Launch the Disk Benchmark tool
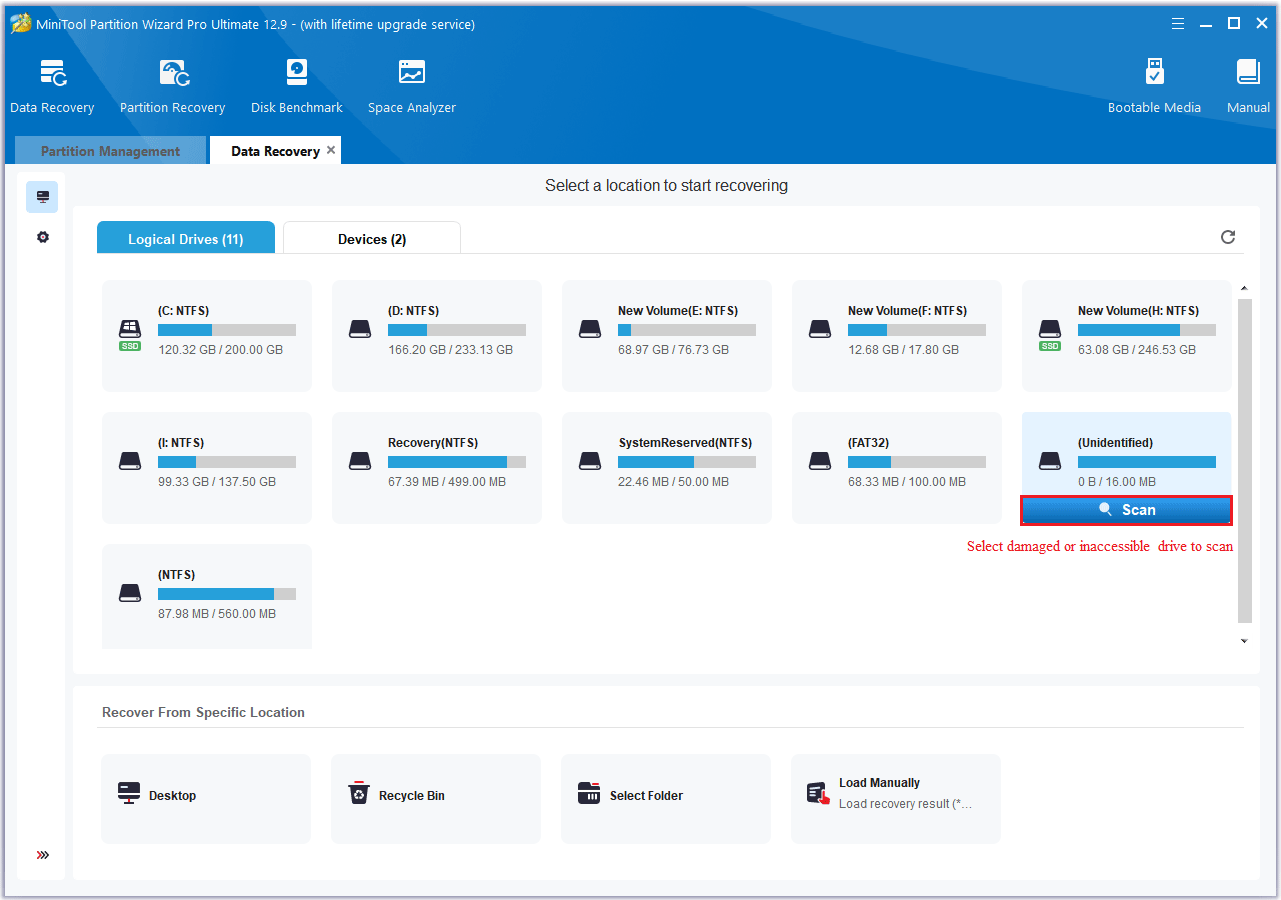 point(297,86)
